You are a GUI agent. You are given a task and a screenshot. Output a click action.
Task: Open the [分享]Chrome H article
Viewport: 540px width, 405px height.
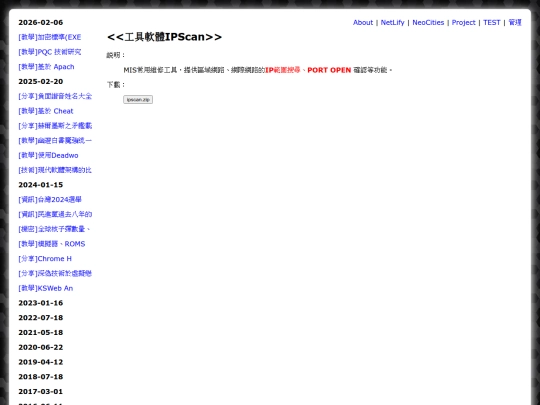pos(45,259)
